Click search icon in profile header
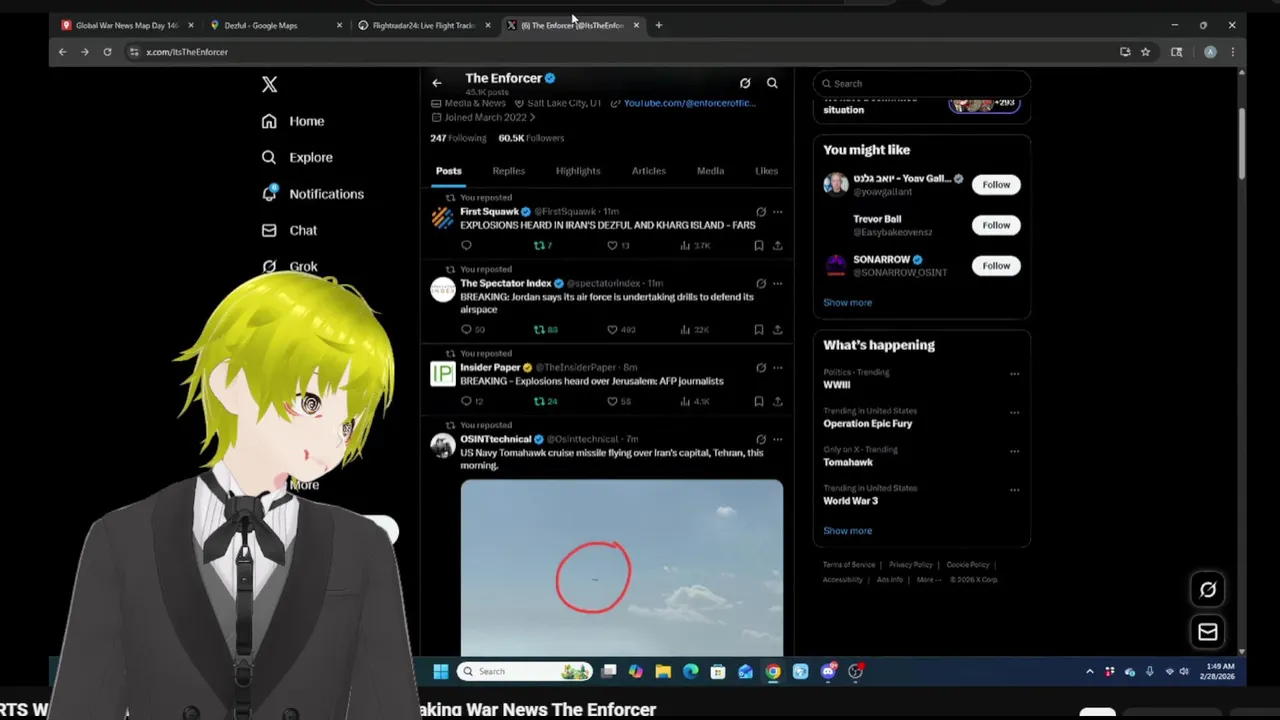Screen dimensions: 1280x720 [x=772, y=83]
